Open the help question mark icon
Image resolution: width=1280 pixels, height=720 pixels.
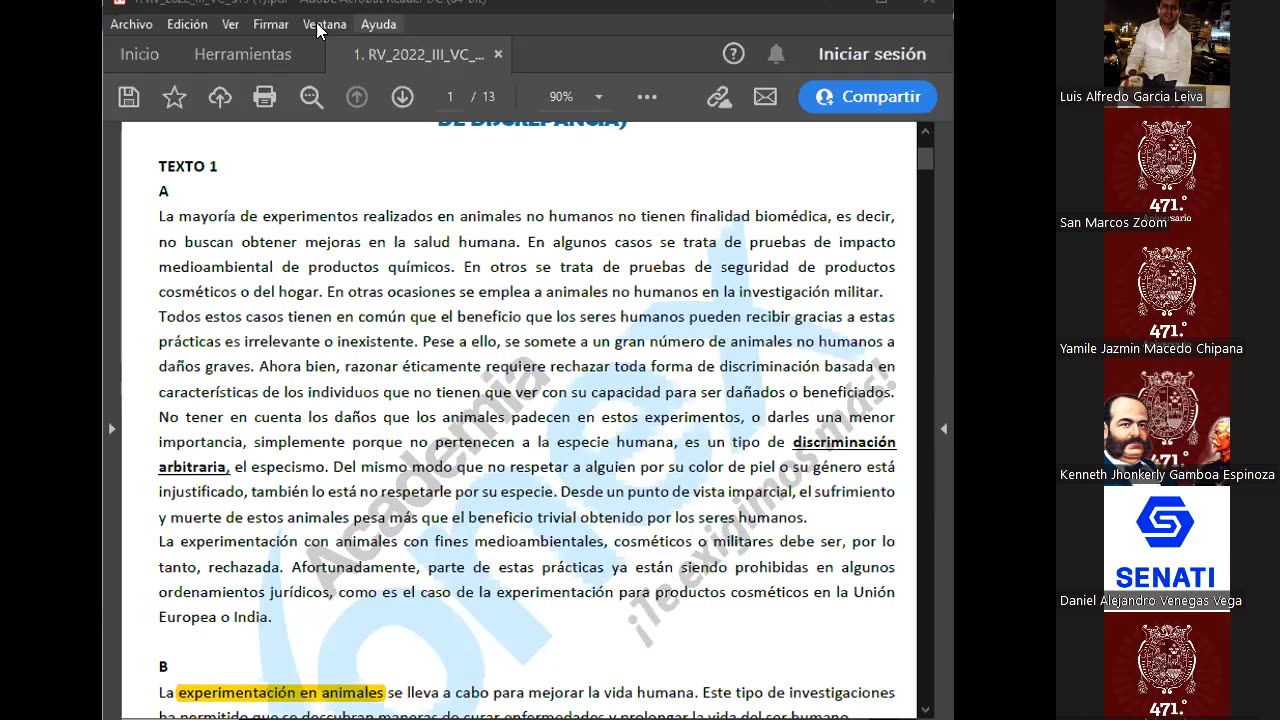point(734,54)
